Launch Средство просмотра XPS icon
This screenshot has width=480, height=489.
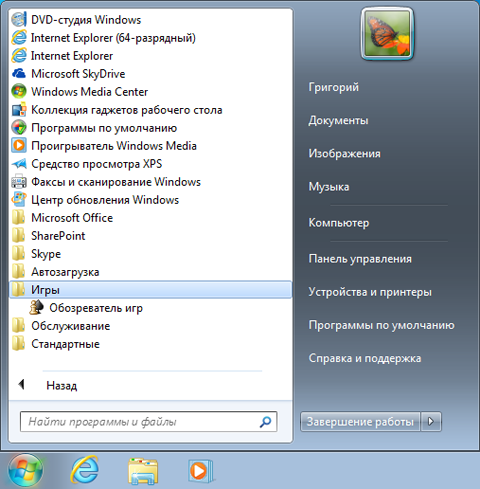[19, 164]
